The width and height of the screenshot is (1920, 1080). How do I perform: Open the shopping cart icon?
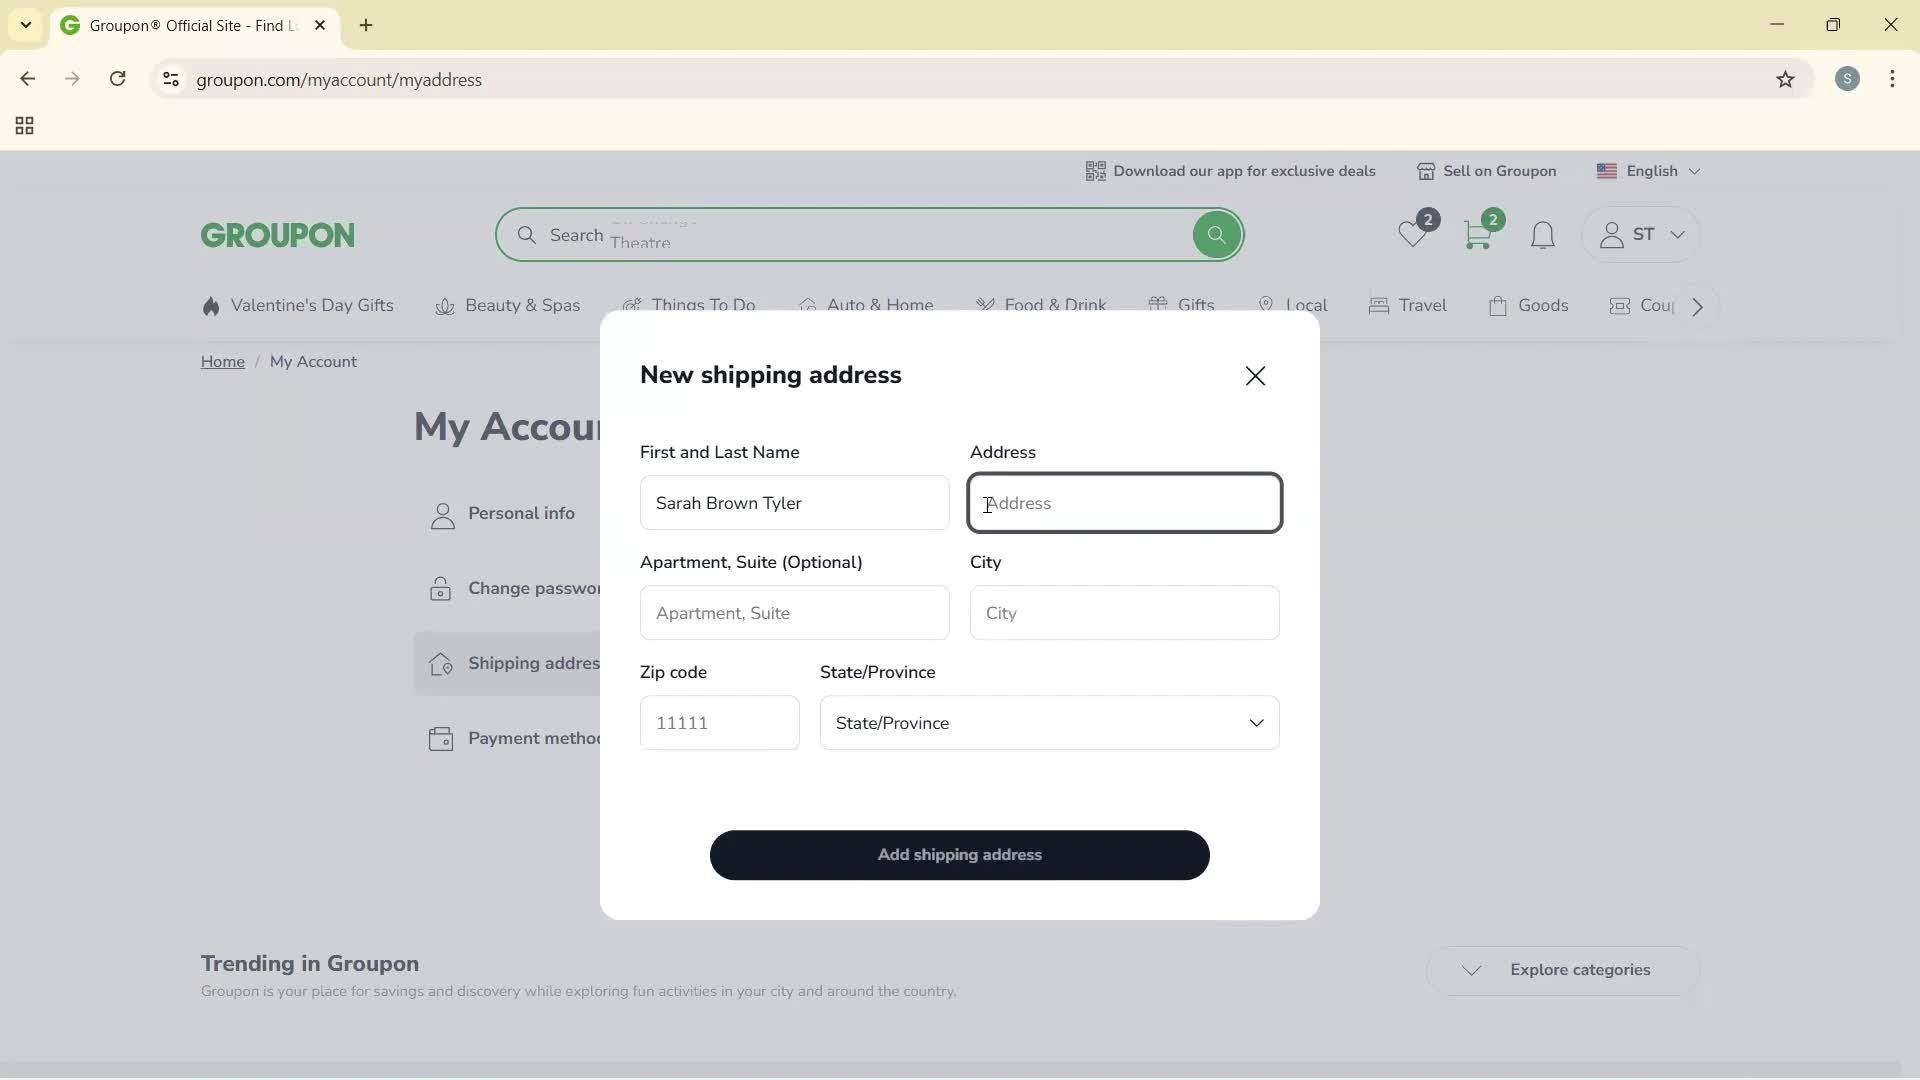1479,235
